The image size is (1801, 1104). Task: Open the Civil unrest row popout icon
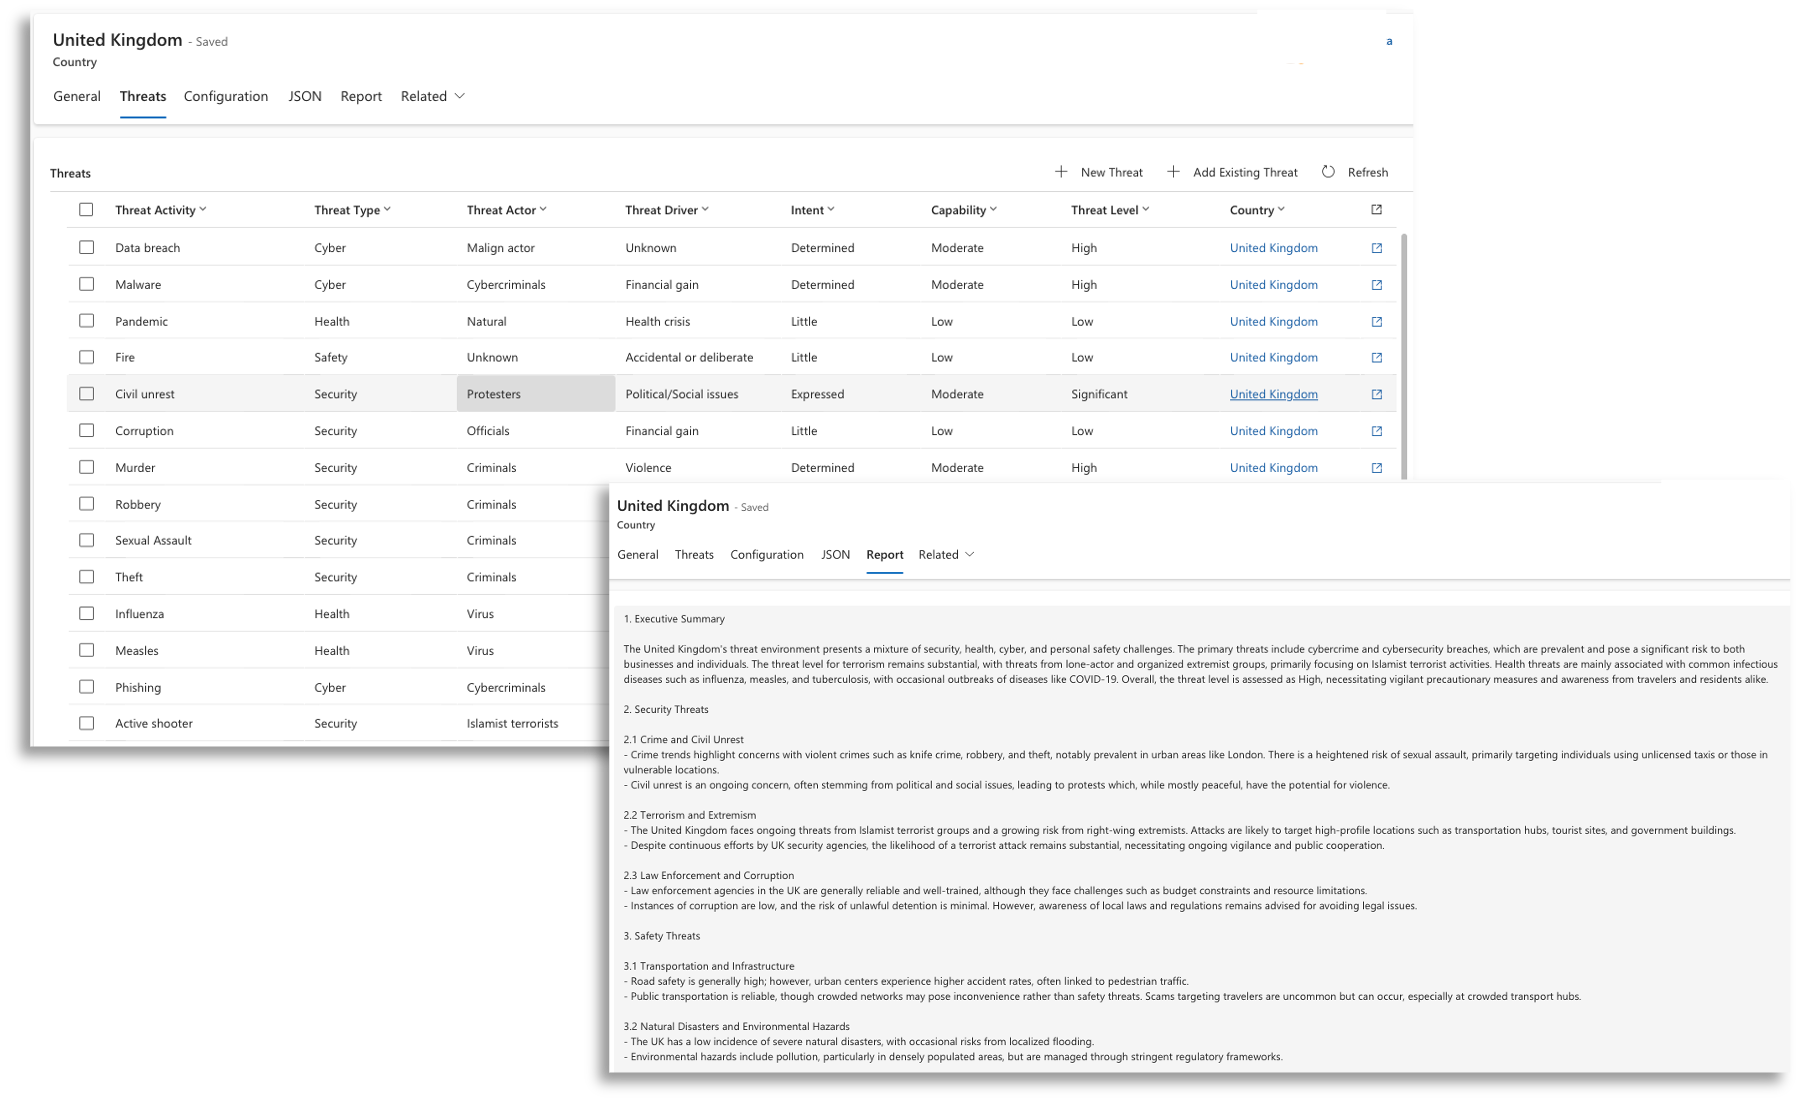coord(1376,394)
